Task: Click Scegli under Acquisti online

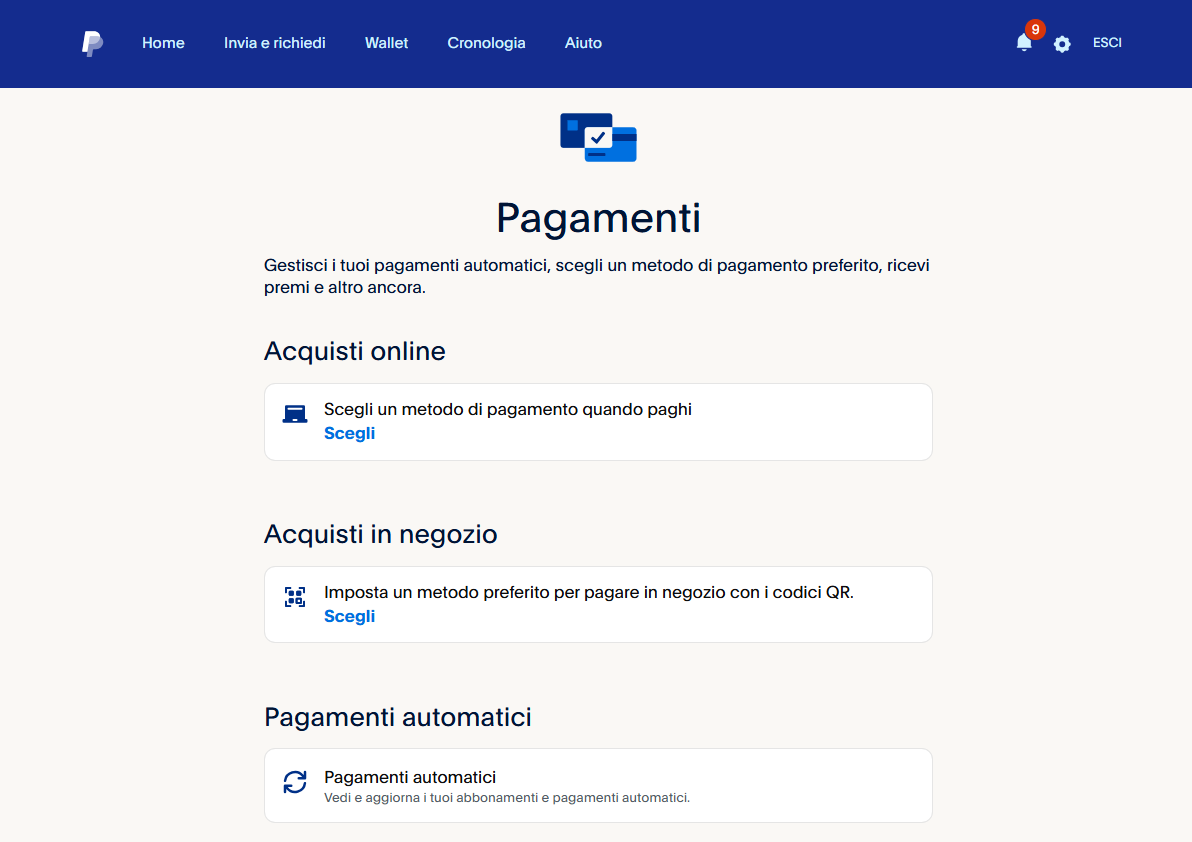Action: tap(350, 433)
